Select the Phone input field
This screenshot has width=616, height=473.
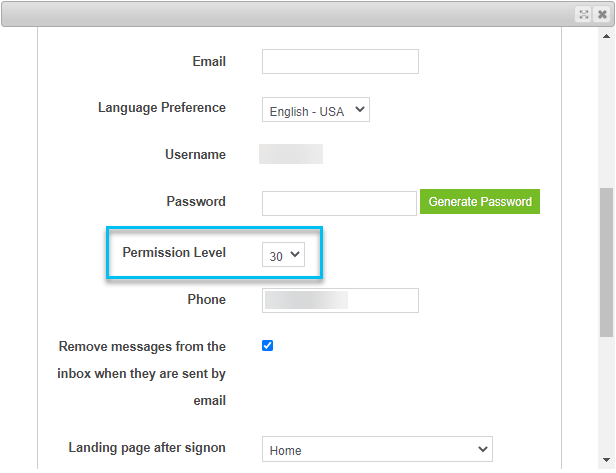pyautogui.click(x=340, y=301)
